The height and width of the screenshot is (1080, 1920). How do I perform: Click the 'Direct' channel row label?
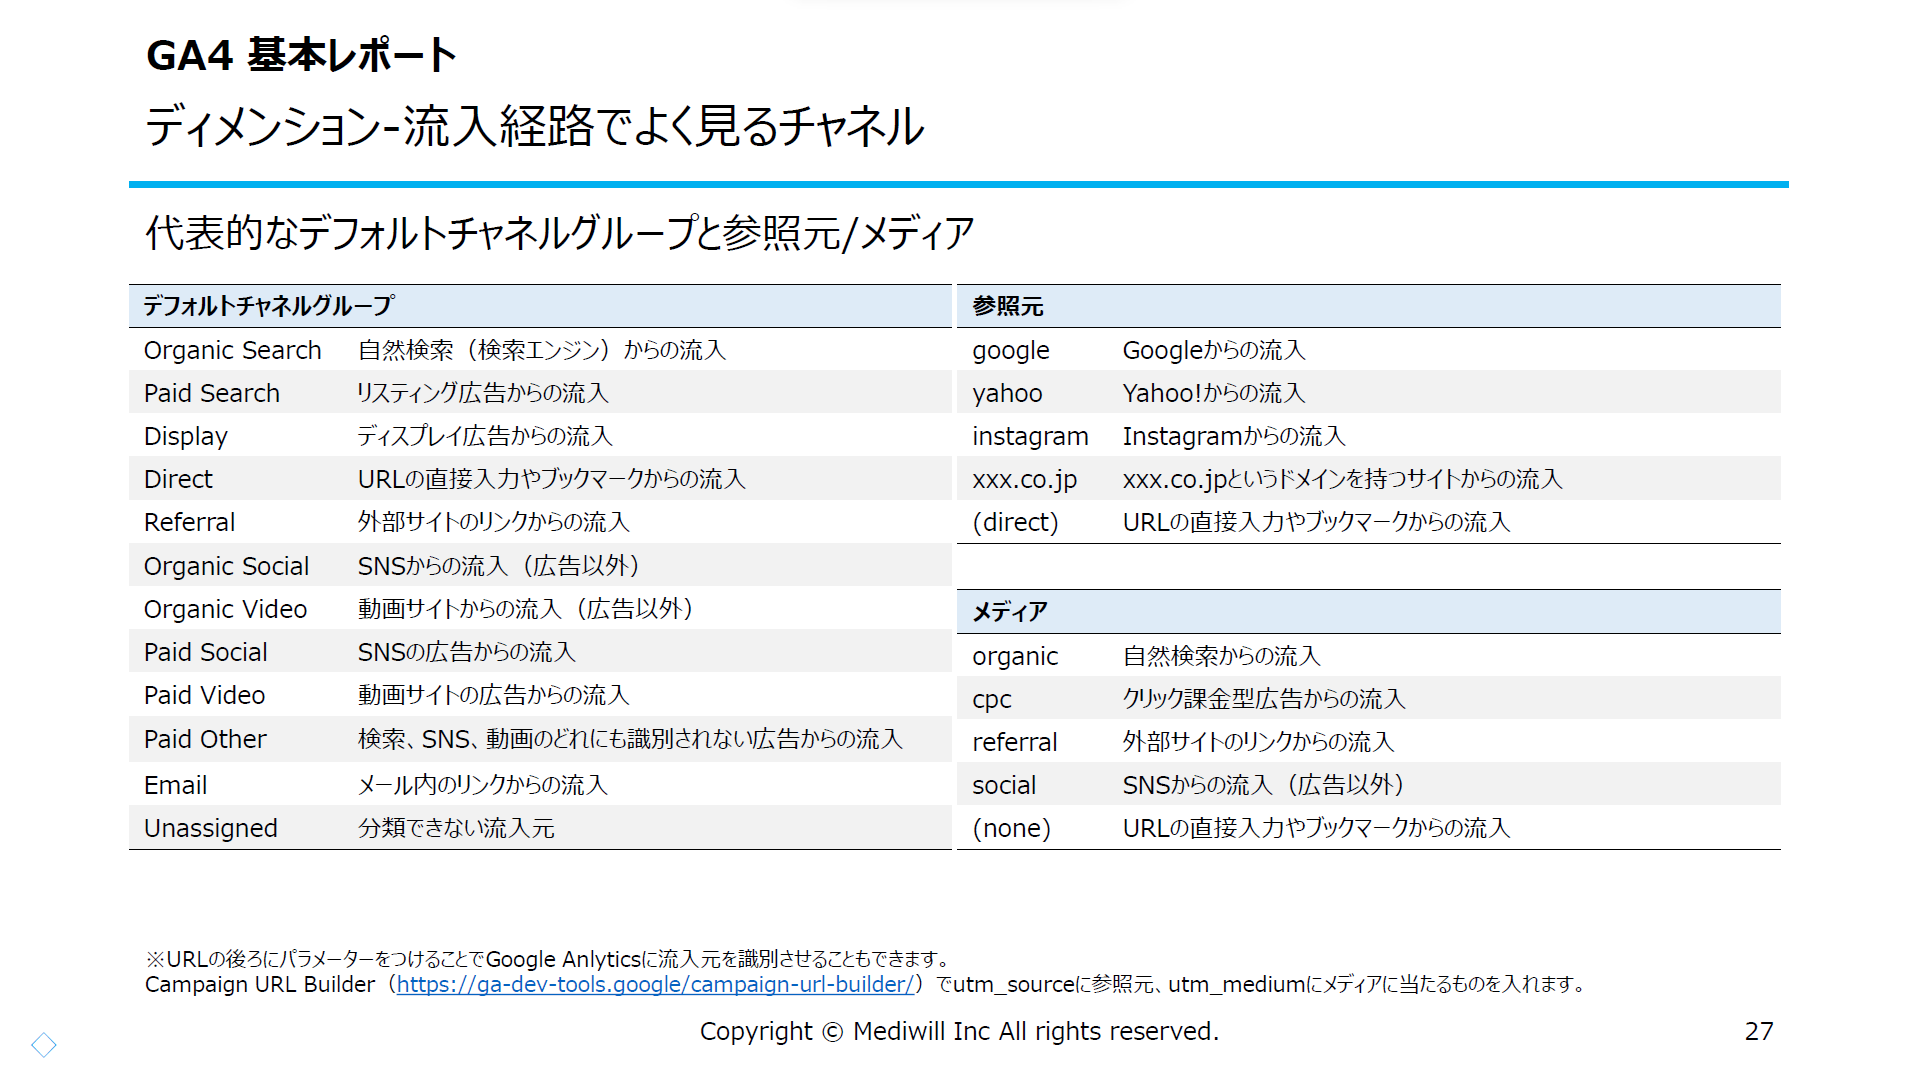(178, 479)
